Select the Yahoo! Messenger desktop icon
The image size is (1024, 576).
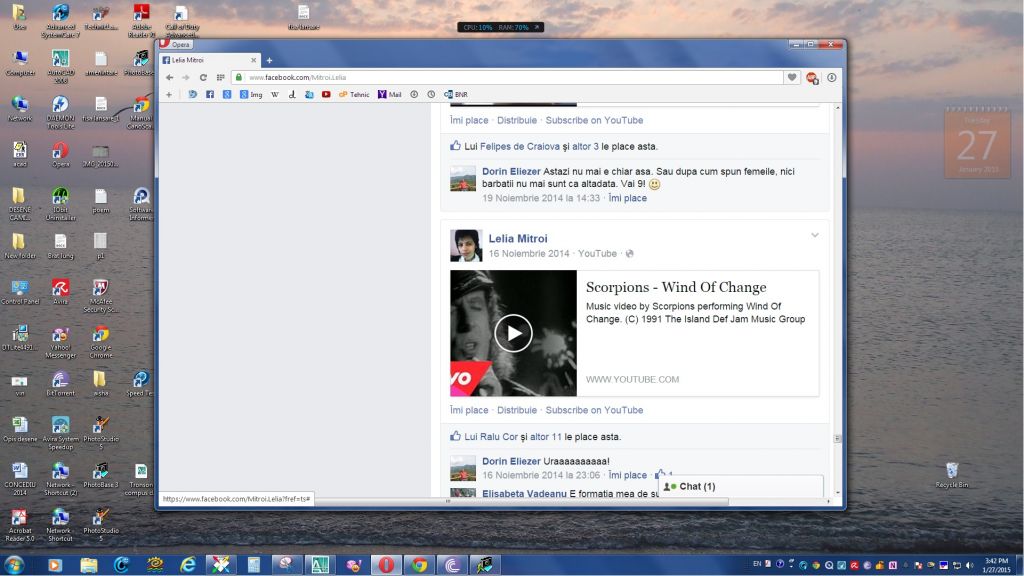pyautogui.click(x=60, y=342)
